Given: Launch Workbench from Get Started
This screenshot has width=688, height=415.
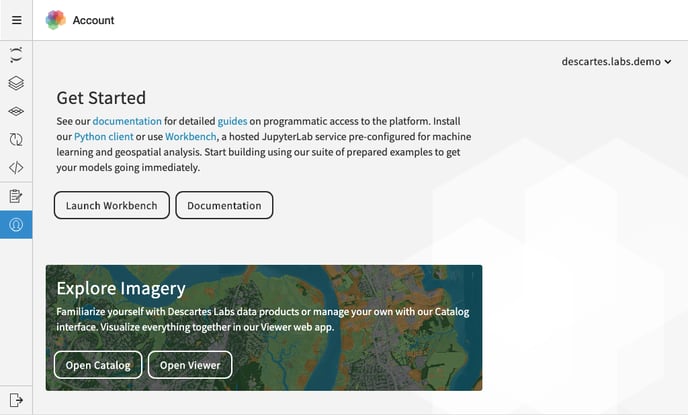Looking at the screenshot, I should [x=111, y=205].
